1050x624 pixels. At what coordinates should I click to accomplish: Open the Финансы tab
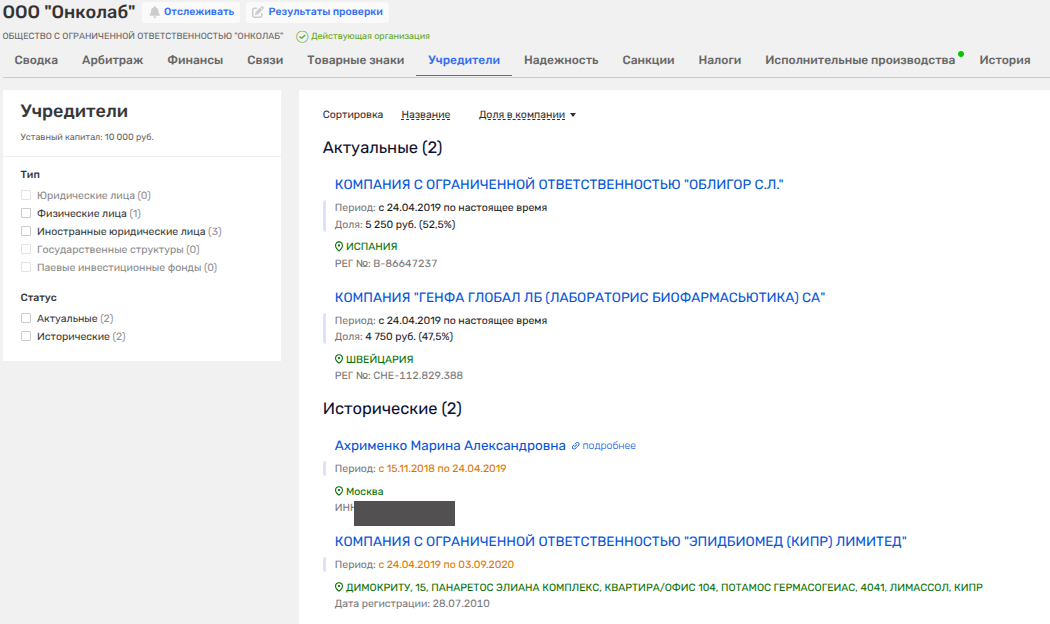195,60
